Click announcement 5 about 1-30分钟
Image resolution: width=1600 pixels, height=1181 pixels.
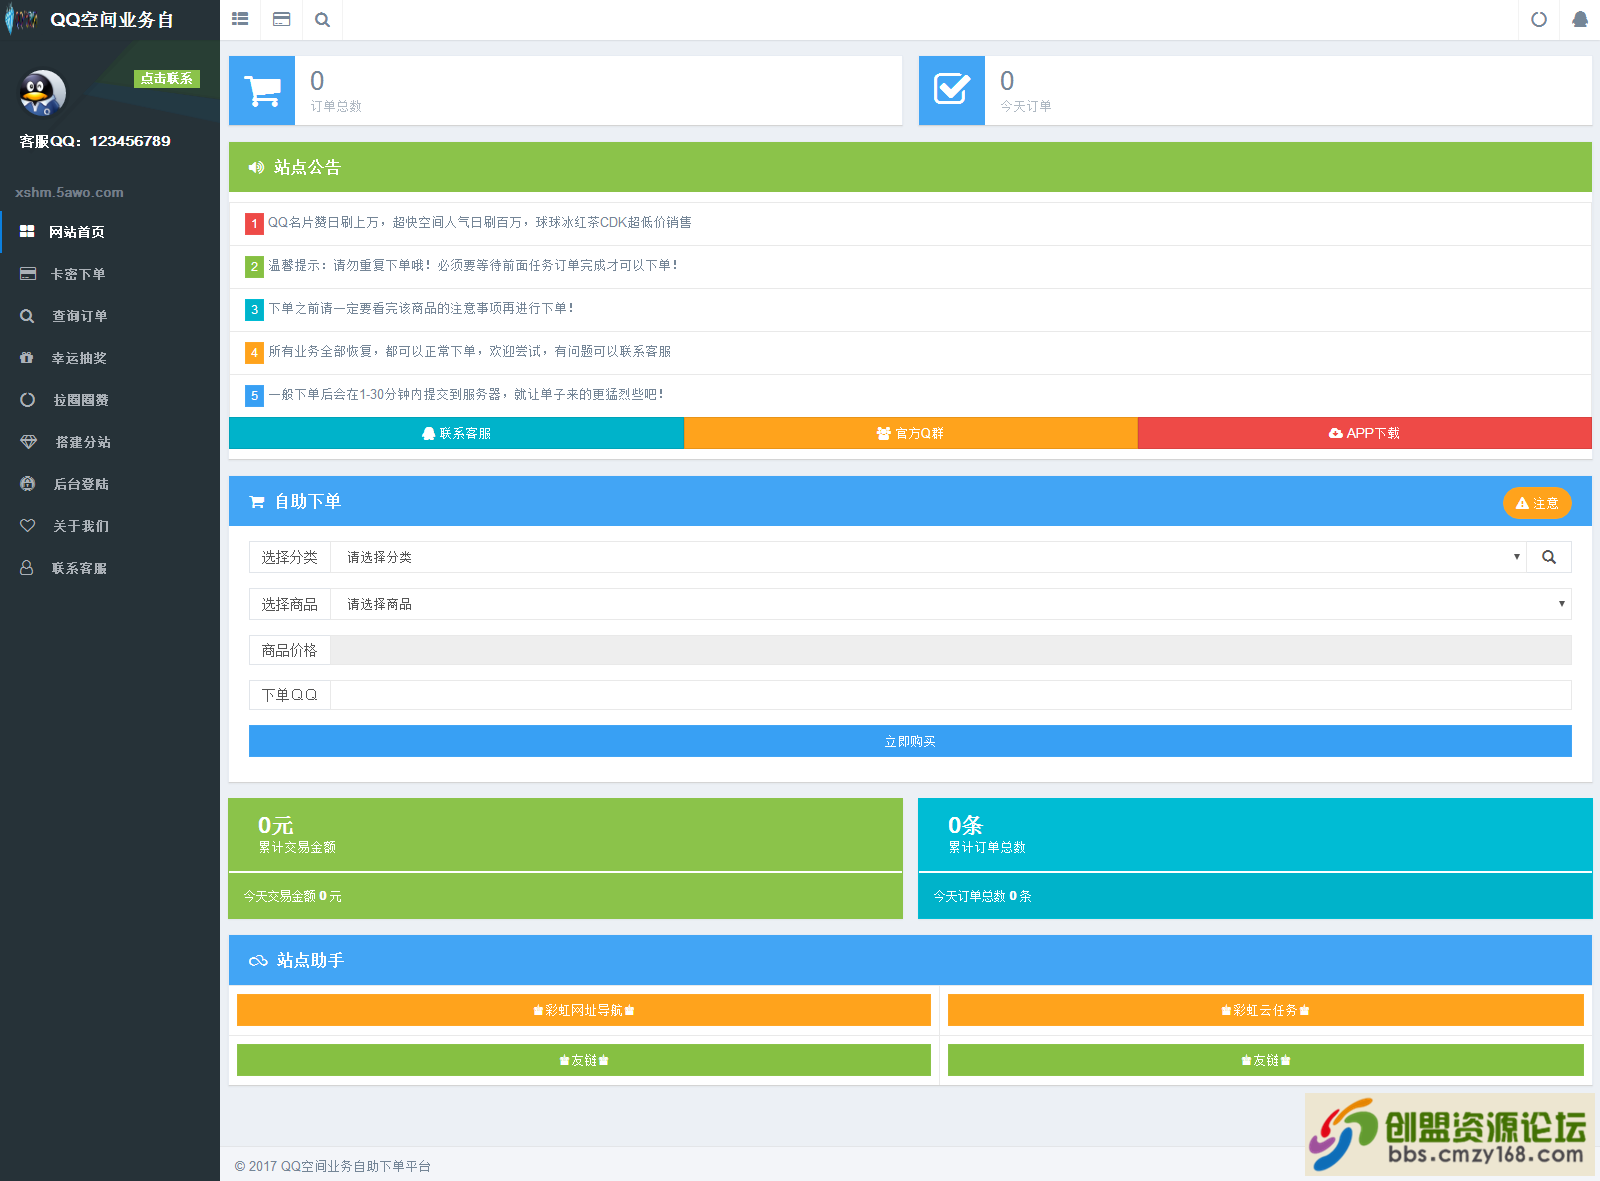(x=465, y=395)
